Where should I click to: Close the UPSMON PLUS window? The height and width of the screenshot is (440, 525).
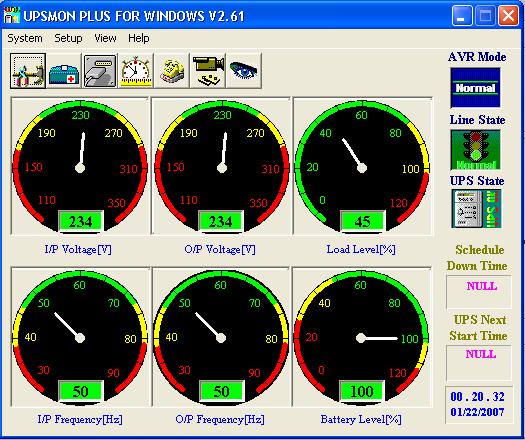click(508, 15)
